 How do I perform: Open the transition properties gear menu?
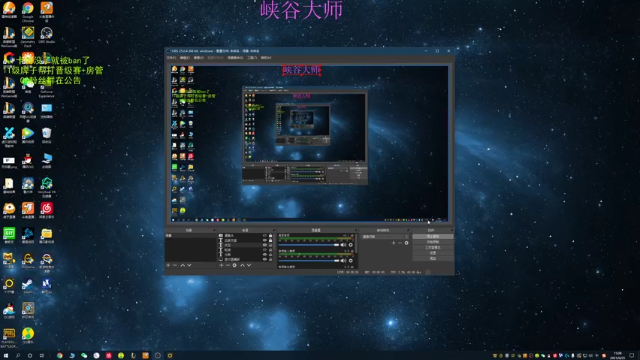point(407,243)
